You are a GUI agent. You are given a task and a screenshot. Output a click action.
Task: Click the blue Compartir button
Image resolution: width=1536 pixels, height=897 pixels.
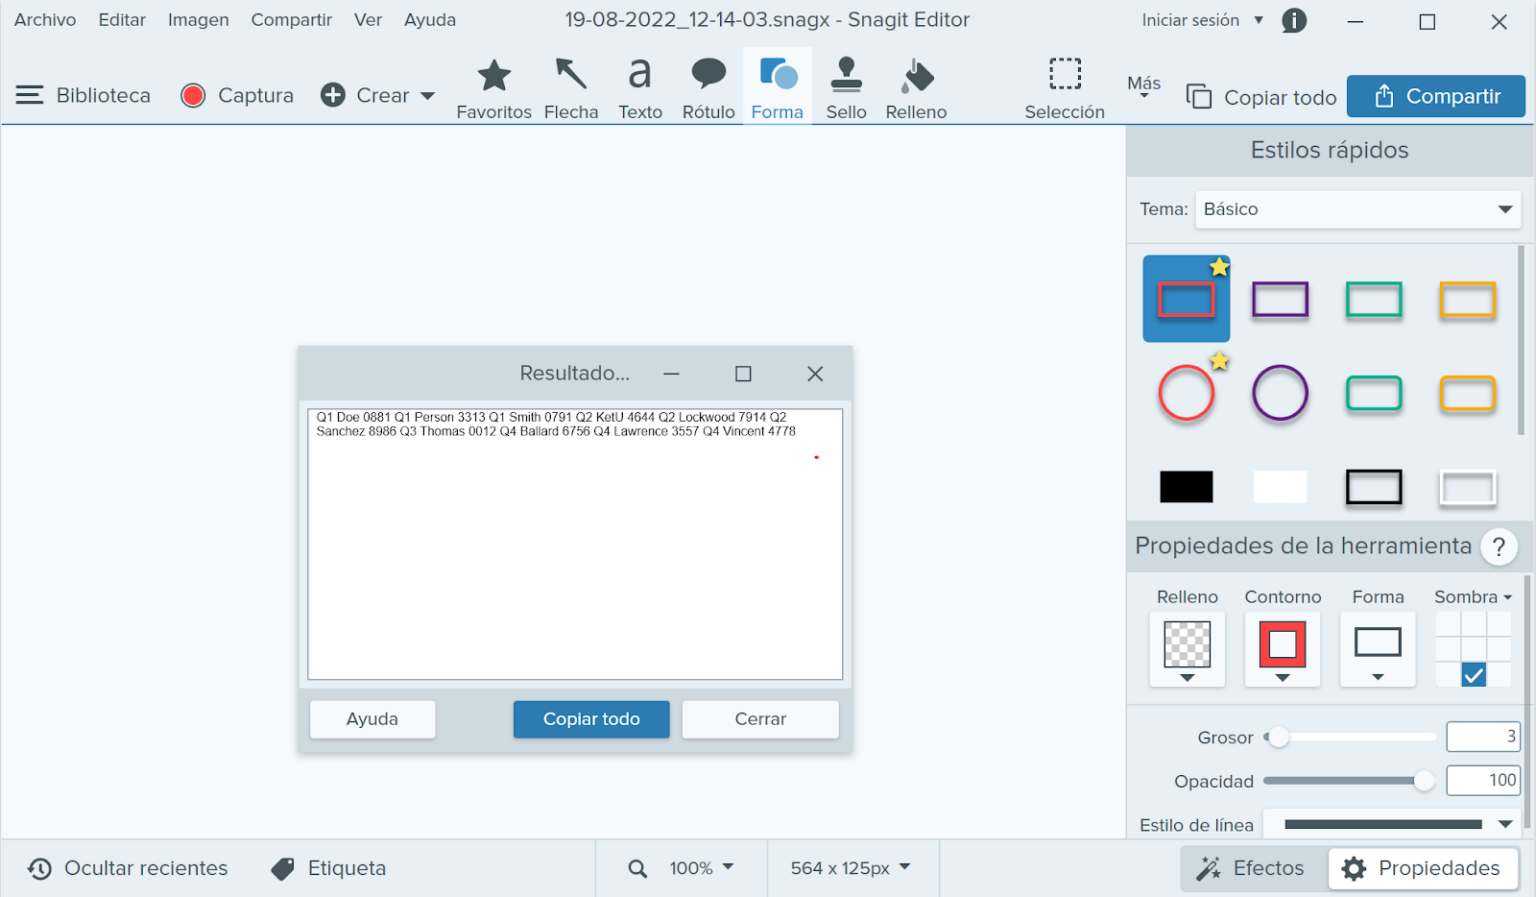click(x=1436, y=96)
